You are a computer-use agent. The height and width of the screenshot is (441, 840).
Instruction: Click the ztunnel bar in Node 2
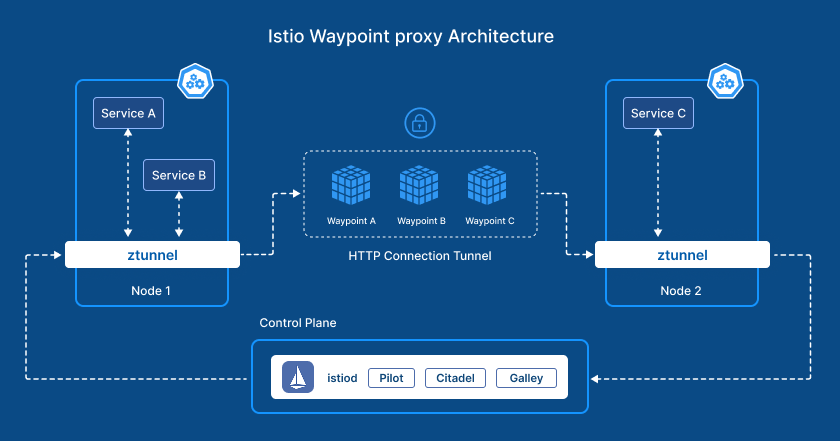click(x=683, y=255)
